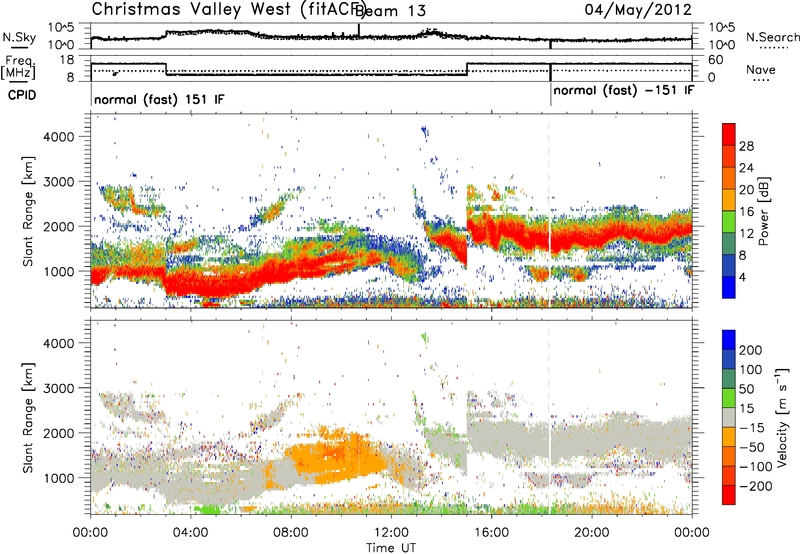Click the '4000' tick on power panel

tap(58, 137)
